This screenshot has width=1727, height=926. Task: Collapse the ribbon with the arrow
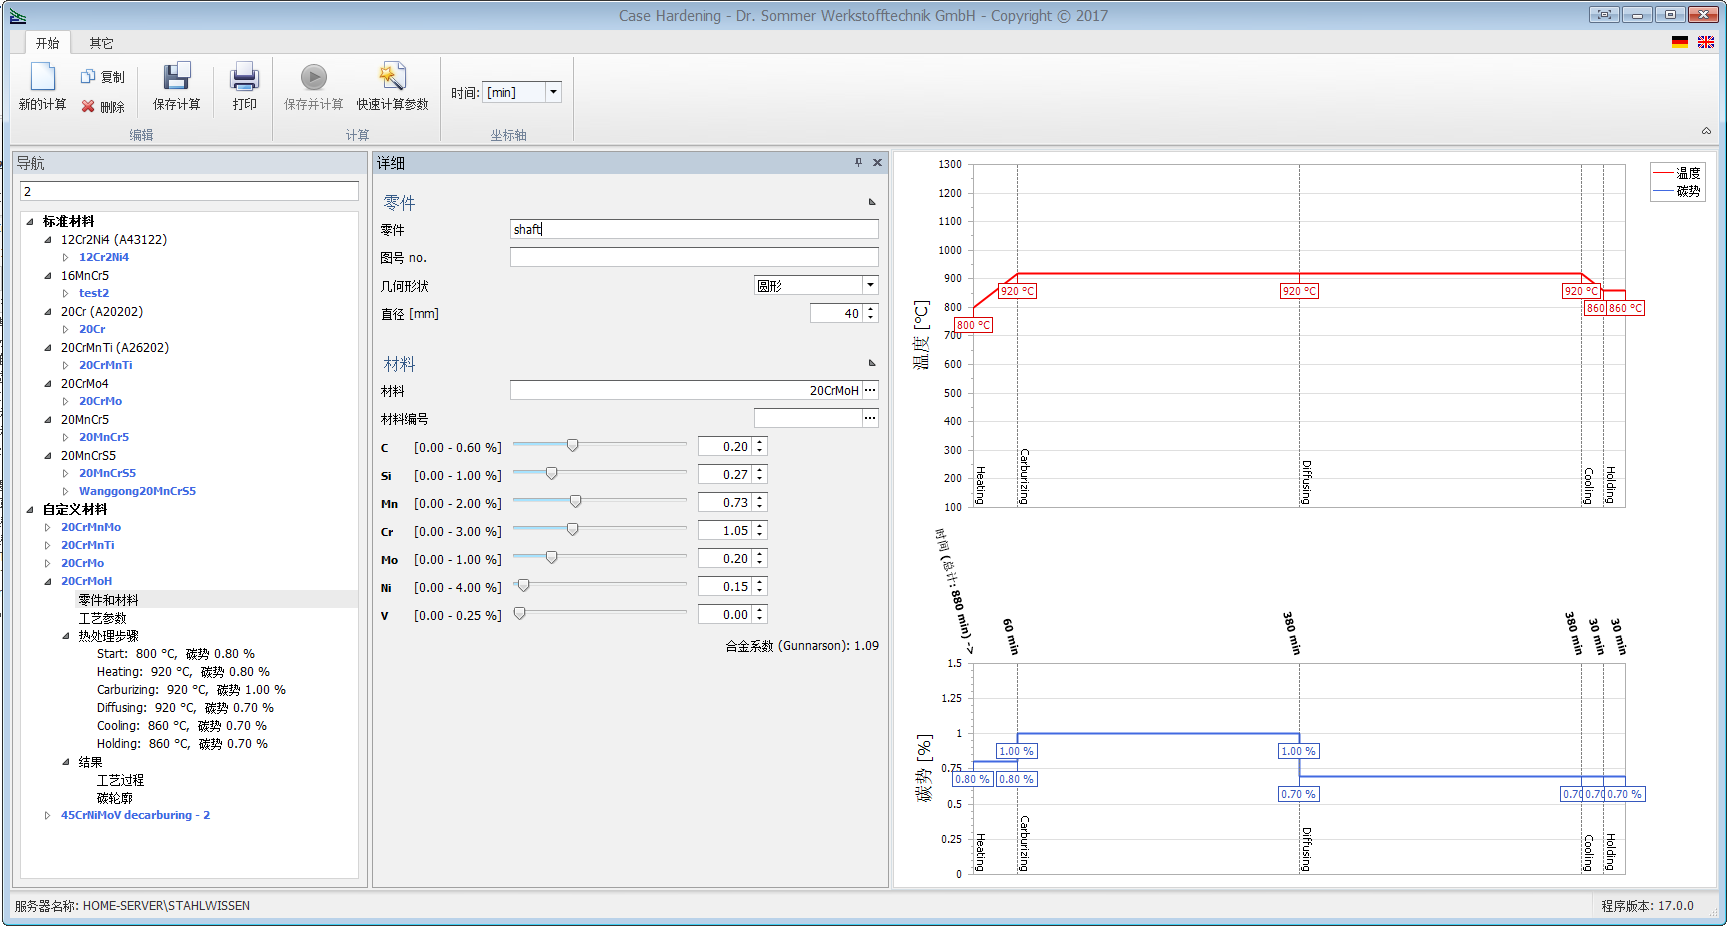[x=1706, y=131]
